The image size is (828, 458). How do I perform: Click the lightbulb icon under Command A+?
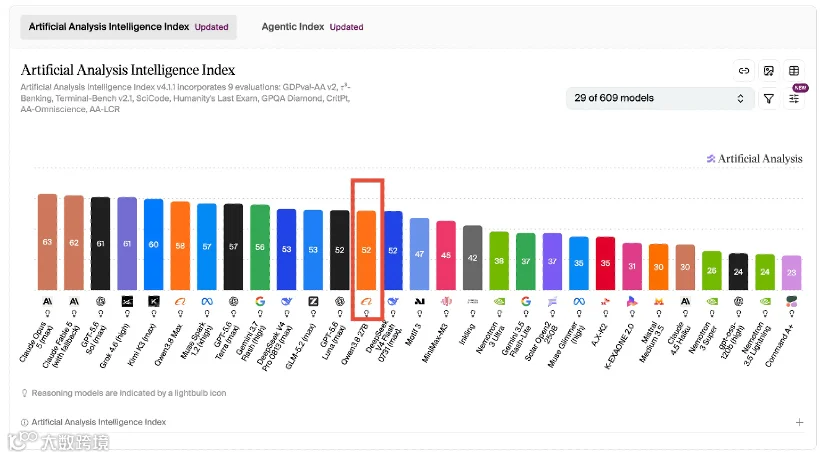(x=792, y=313)
